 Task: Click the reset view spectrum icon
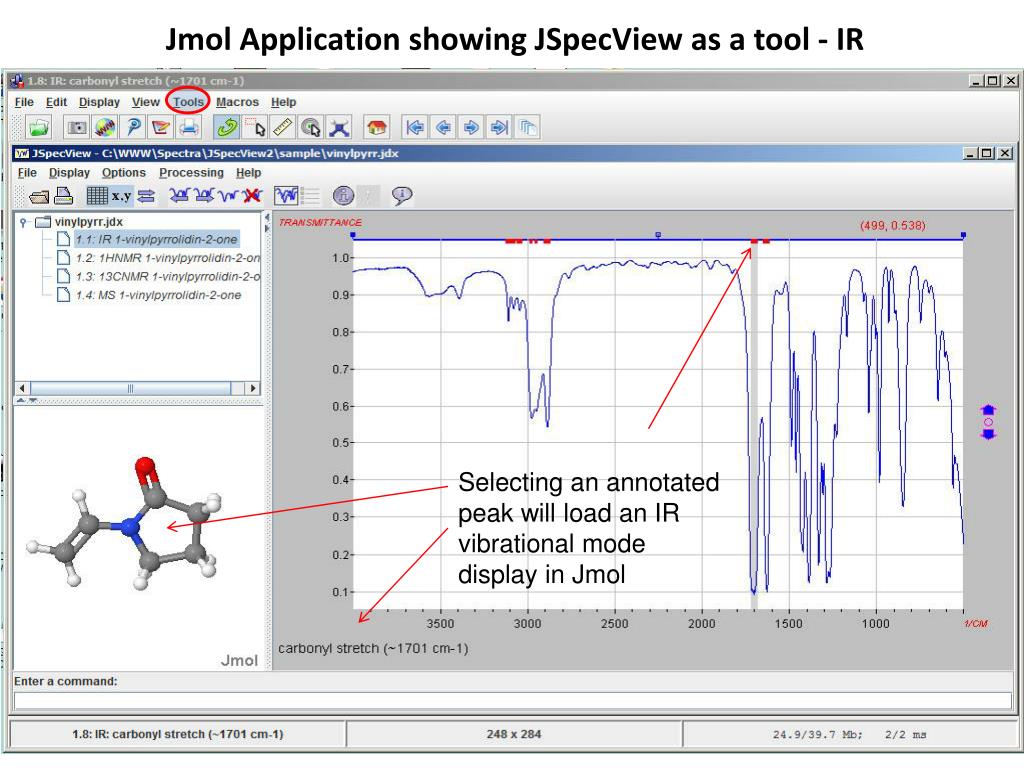[229, 195]
